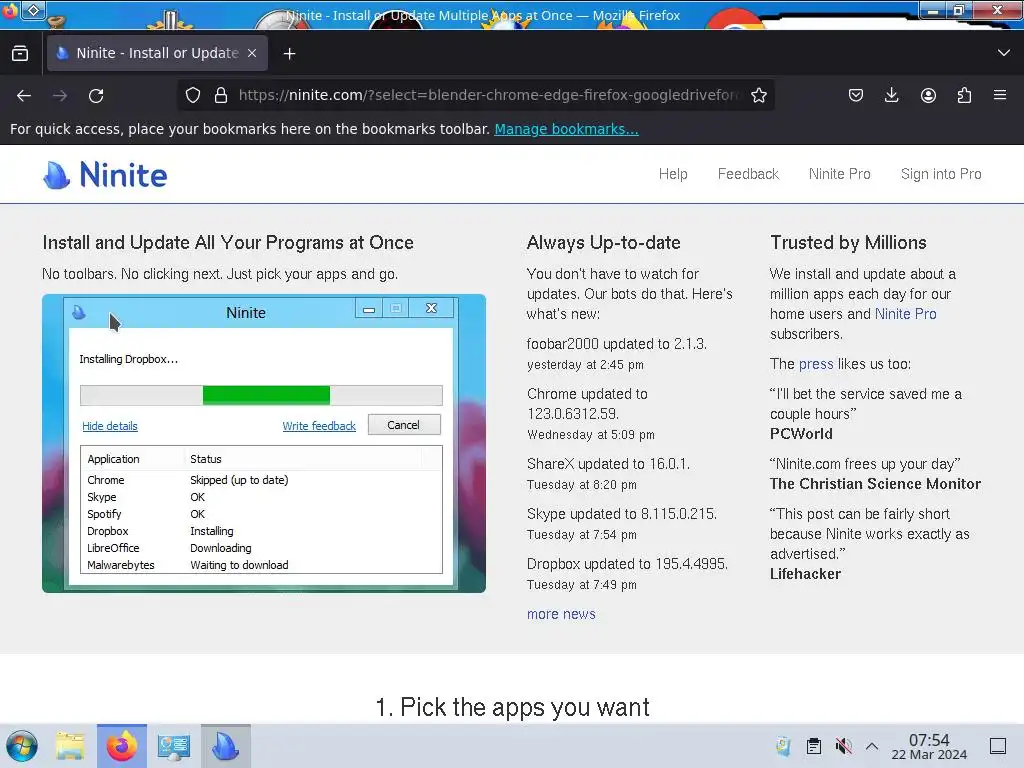Click 'Skype updated to 8.115.0.215.' text
Screen dimensions: 1024x768
pyautogui.click(x=622, y=514)
